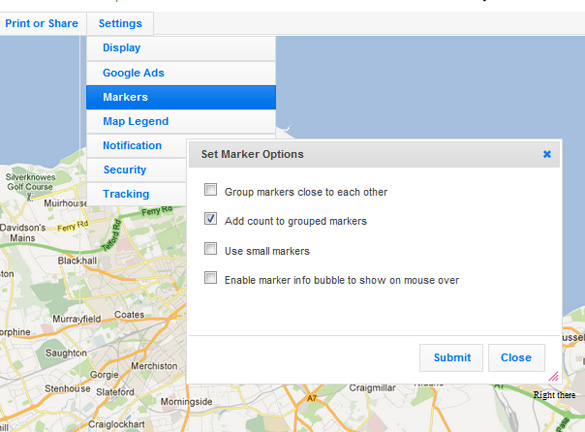Click the Silverknowes Golf Course map label
The height and width of the screenshot is (432, 585).
[30, 182]
